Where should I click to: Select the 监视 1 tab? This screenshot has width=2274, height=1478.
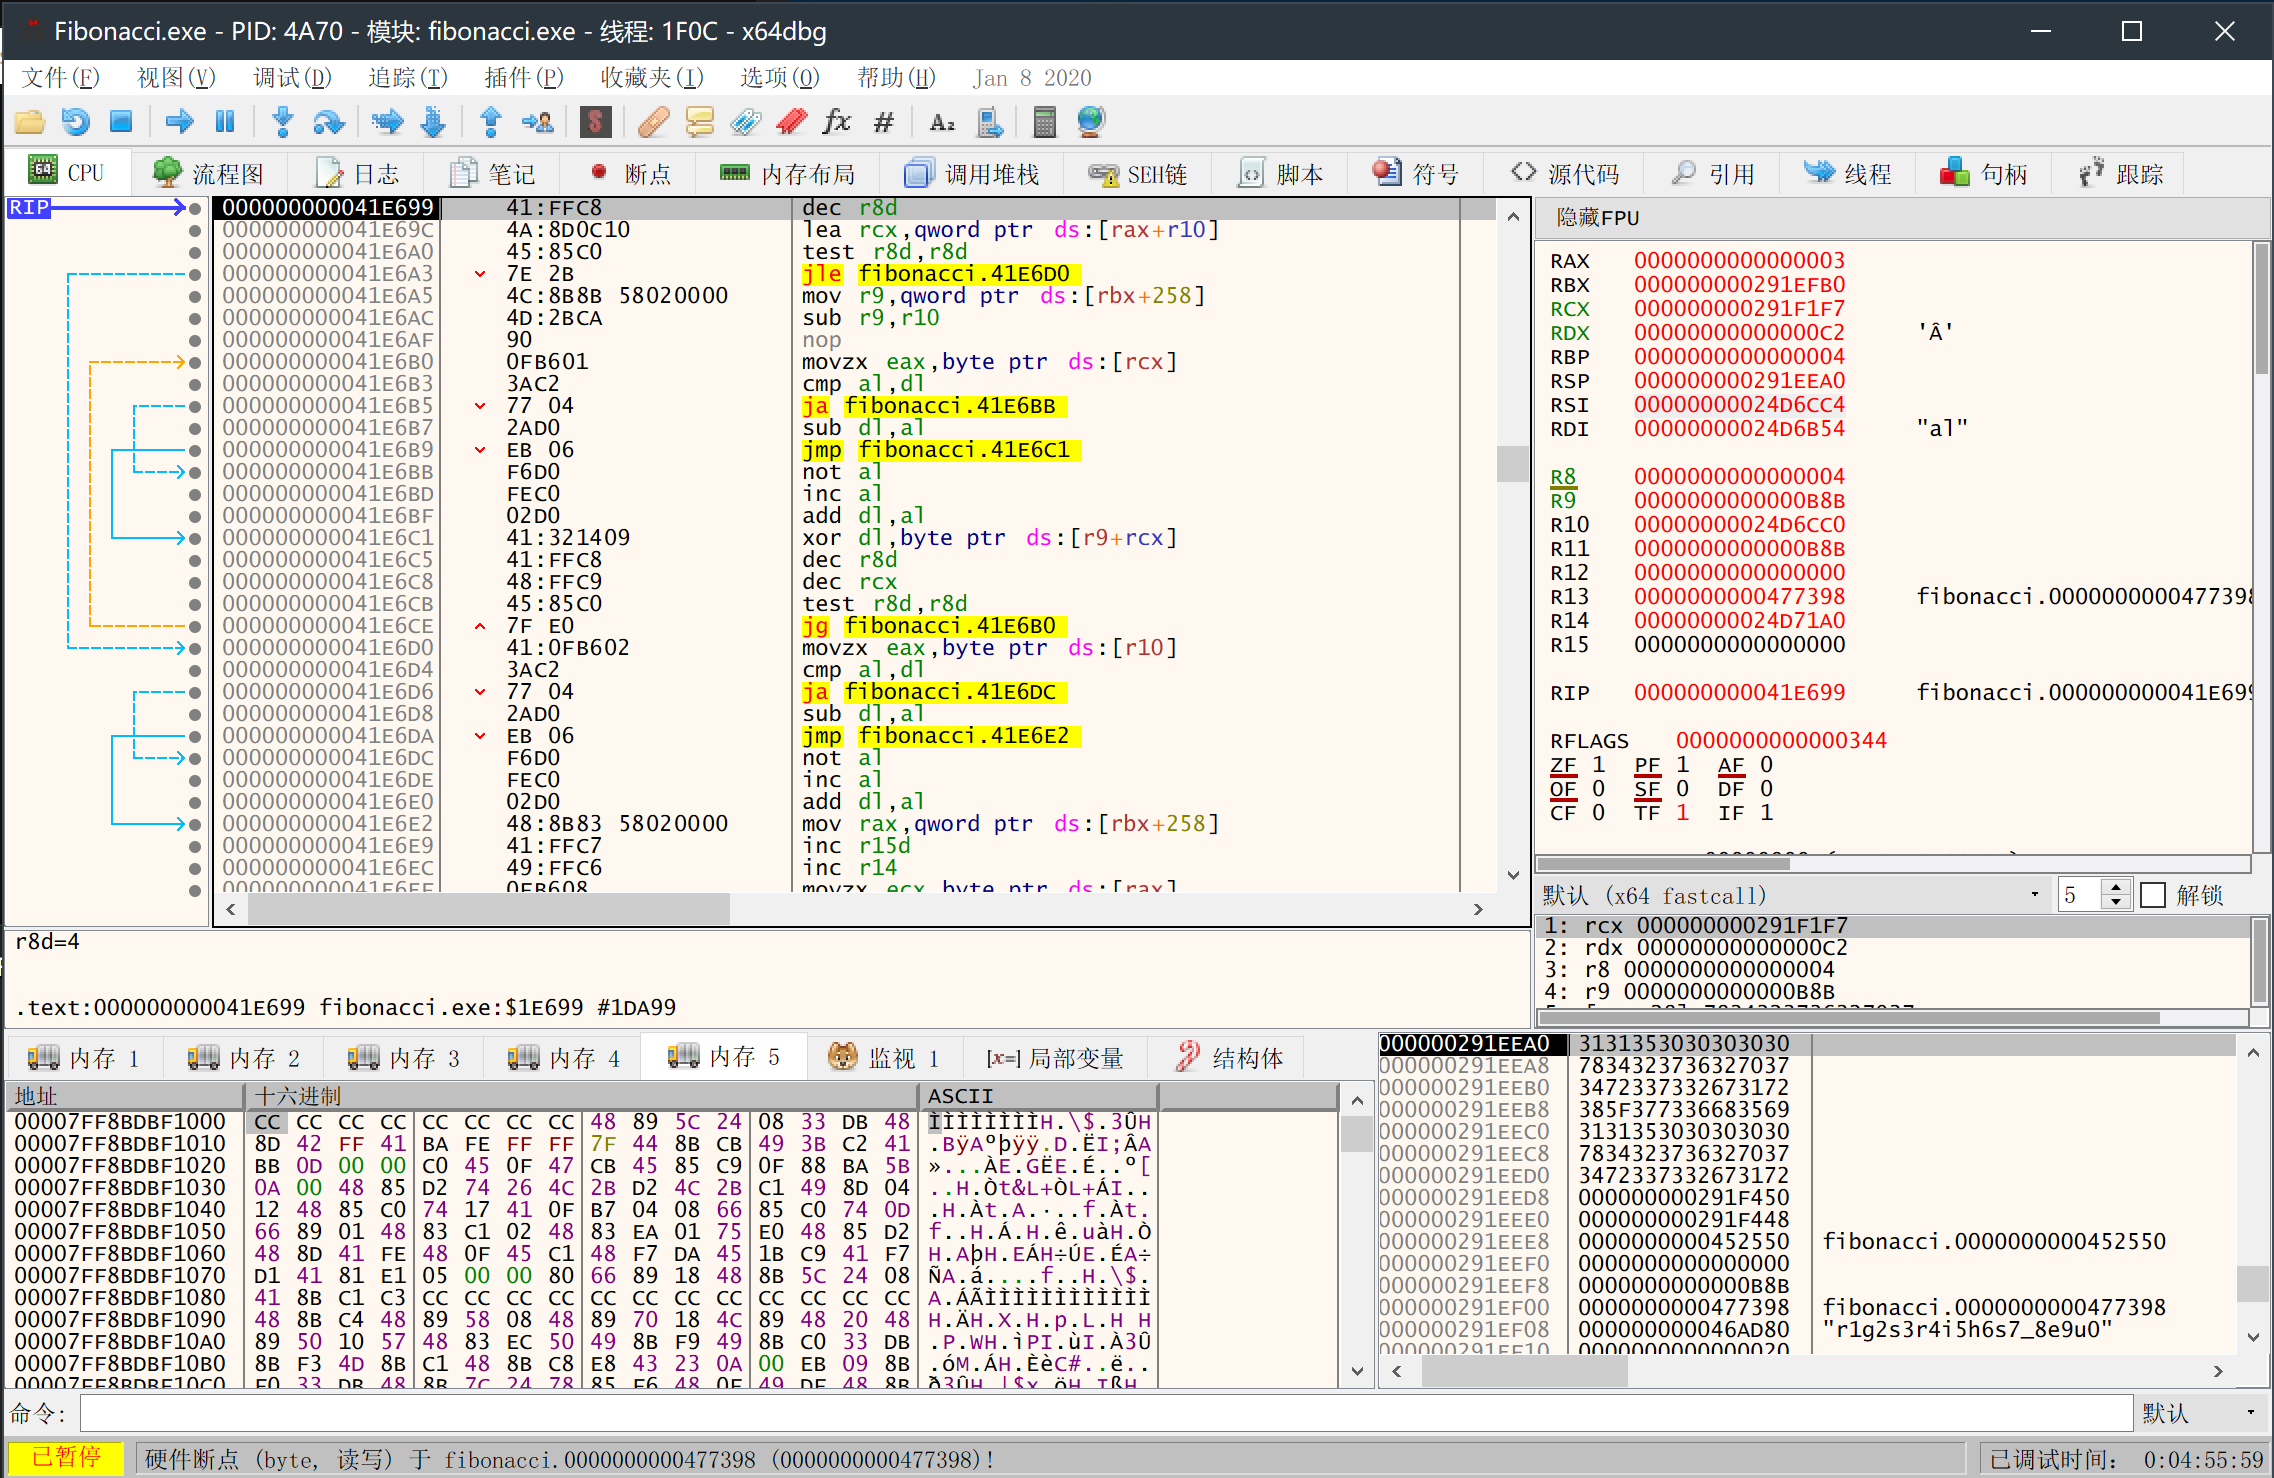pos(884,1057)
